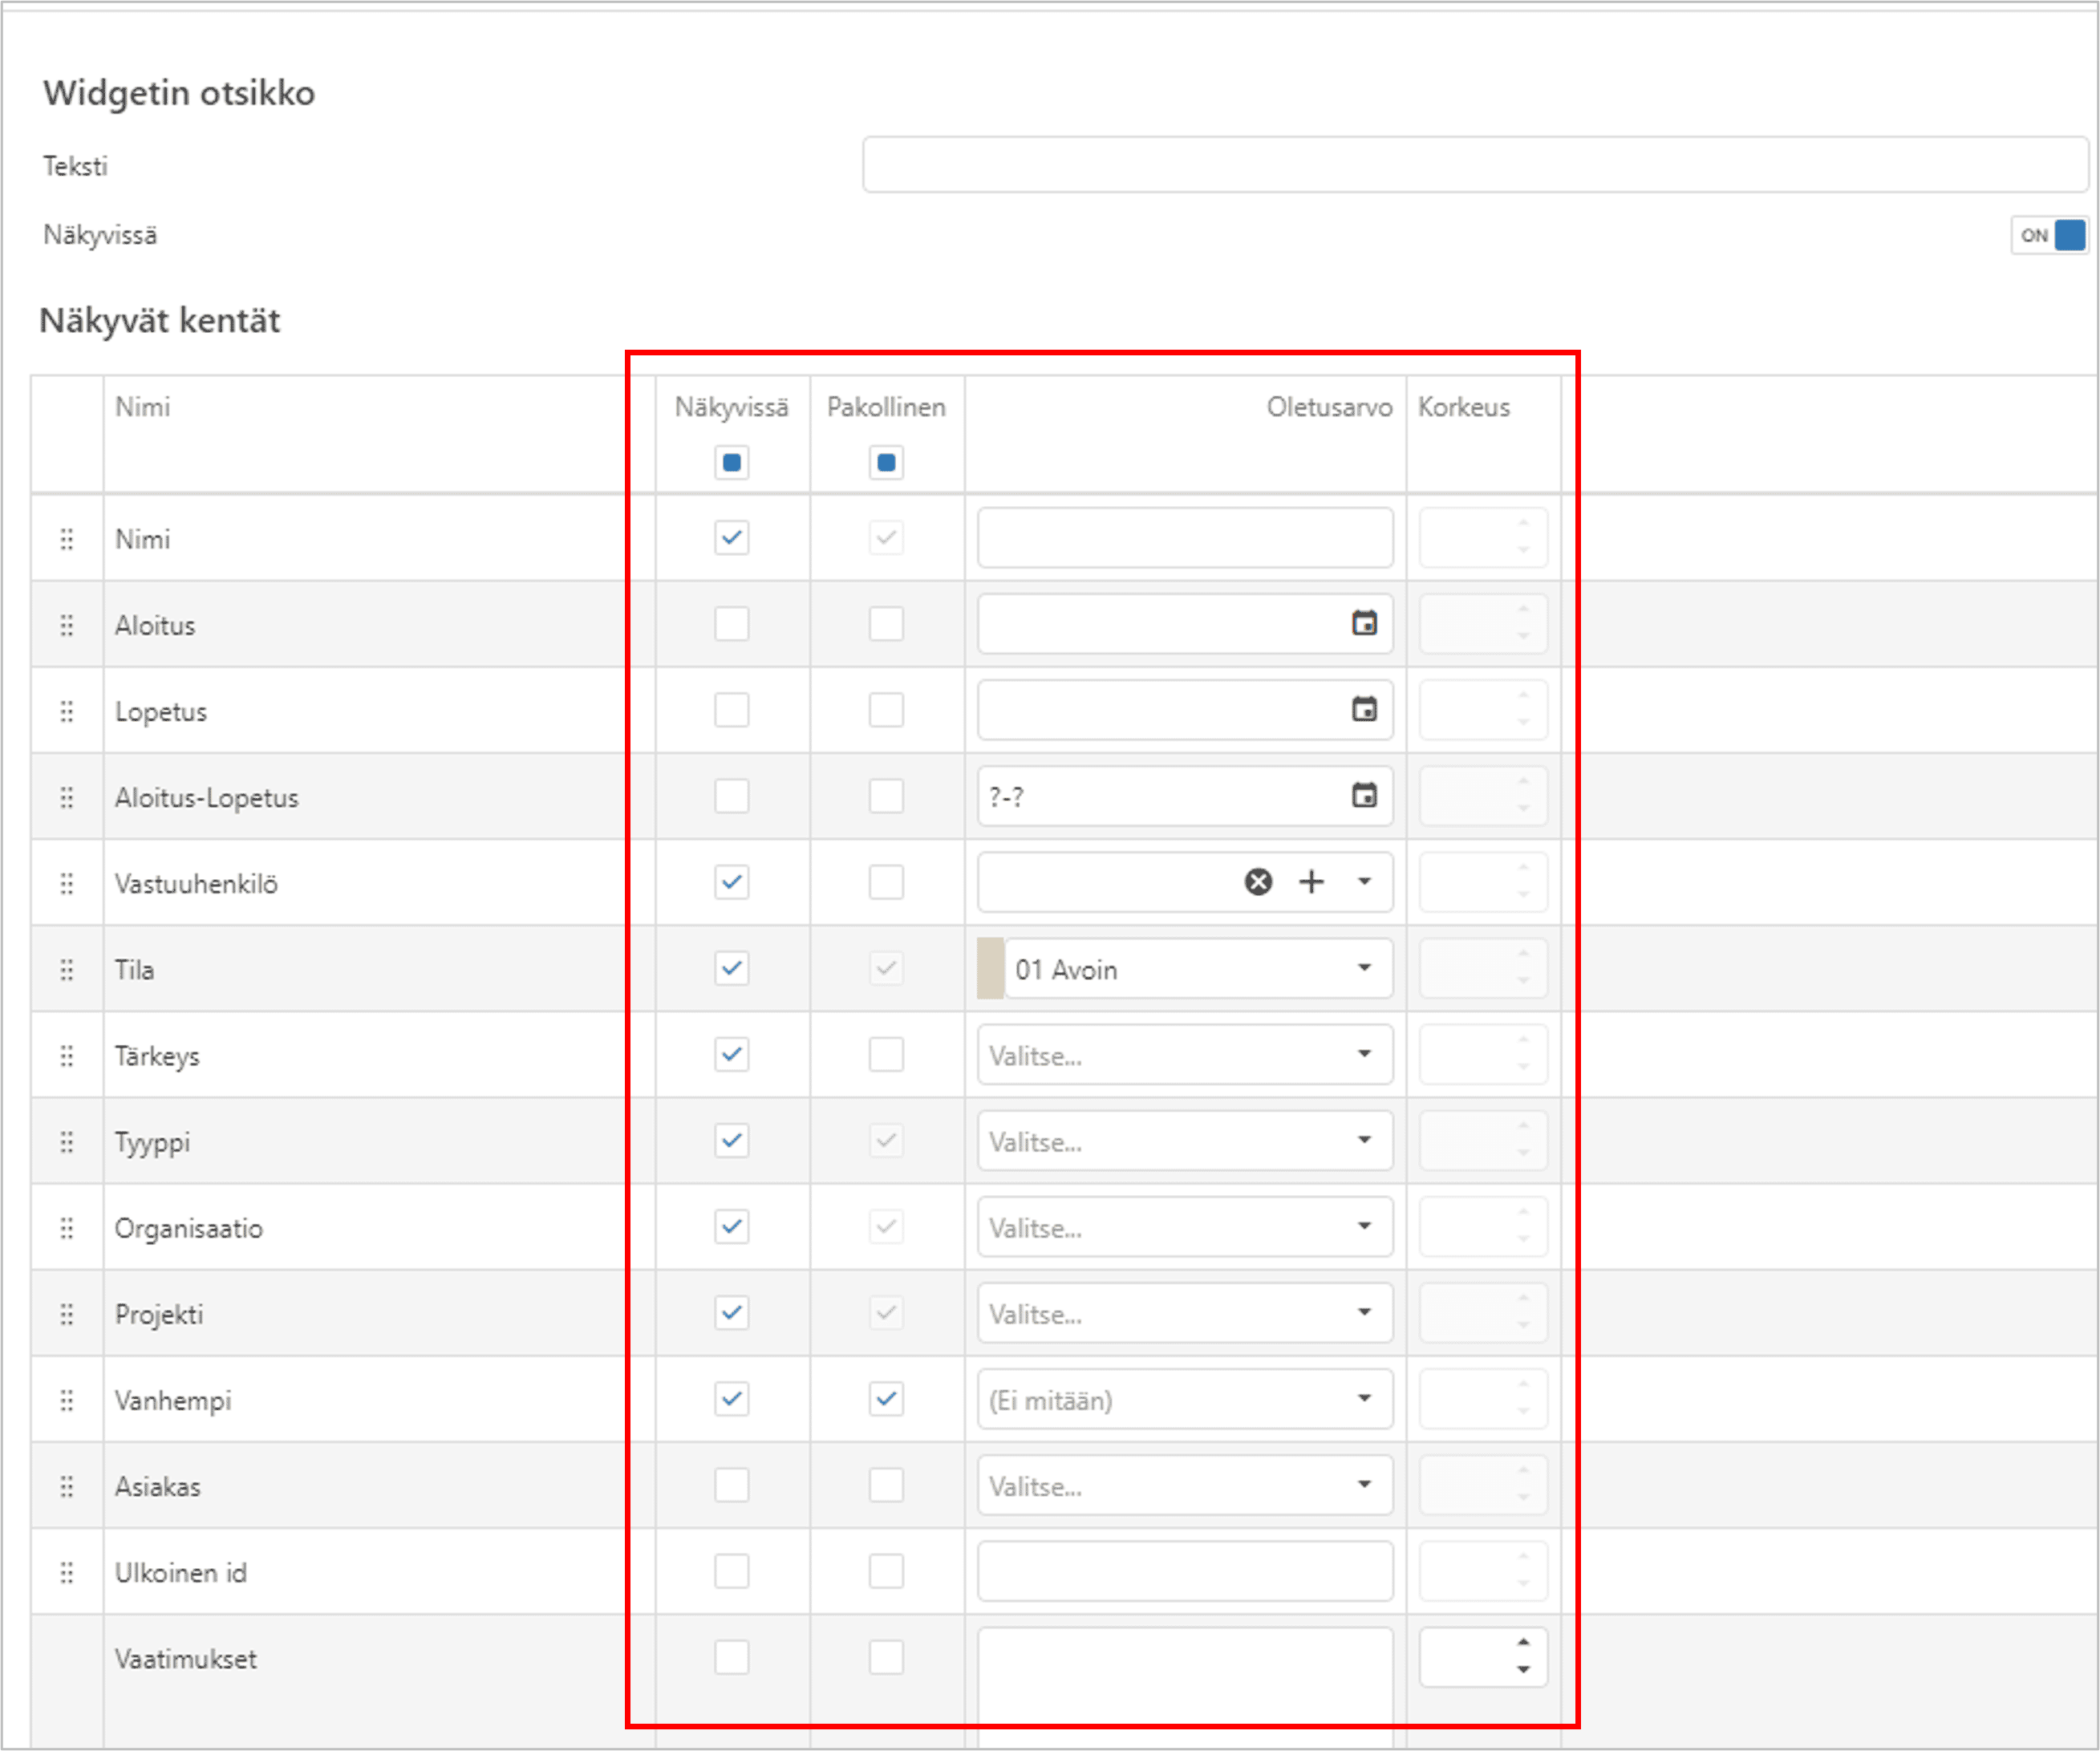Open the calendar picker in the Lopetus row
2100x1751 pixels.
click(1364, 709)
